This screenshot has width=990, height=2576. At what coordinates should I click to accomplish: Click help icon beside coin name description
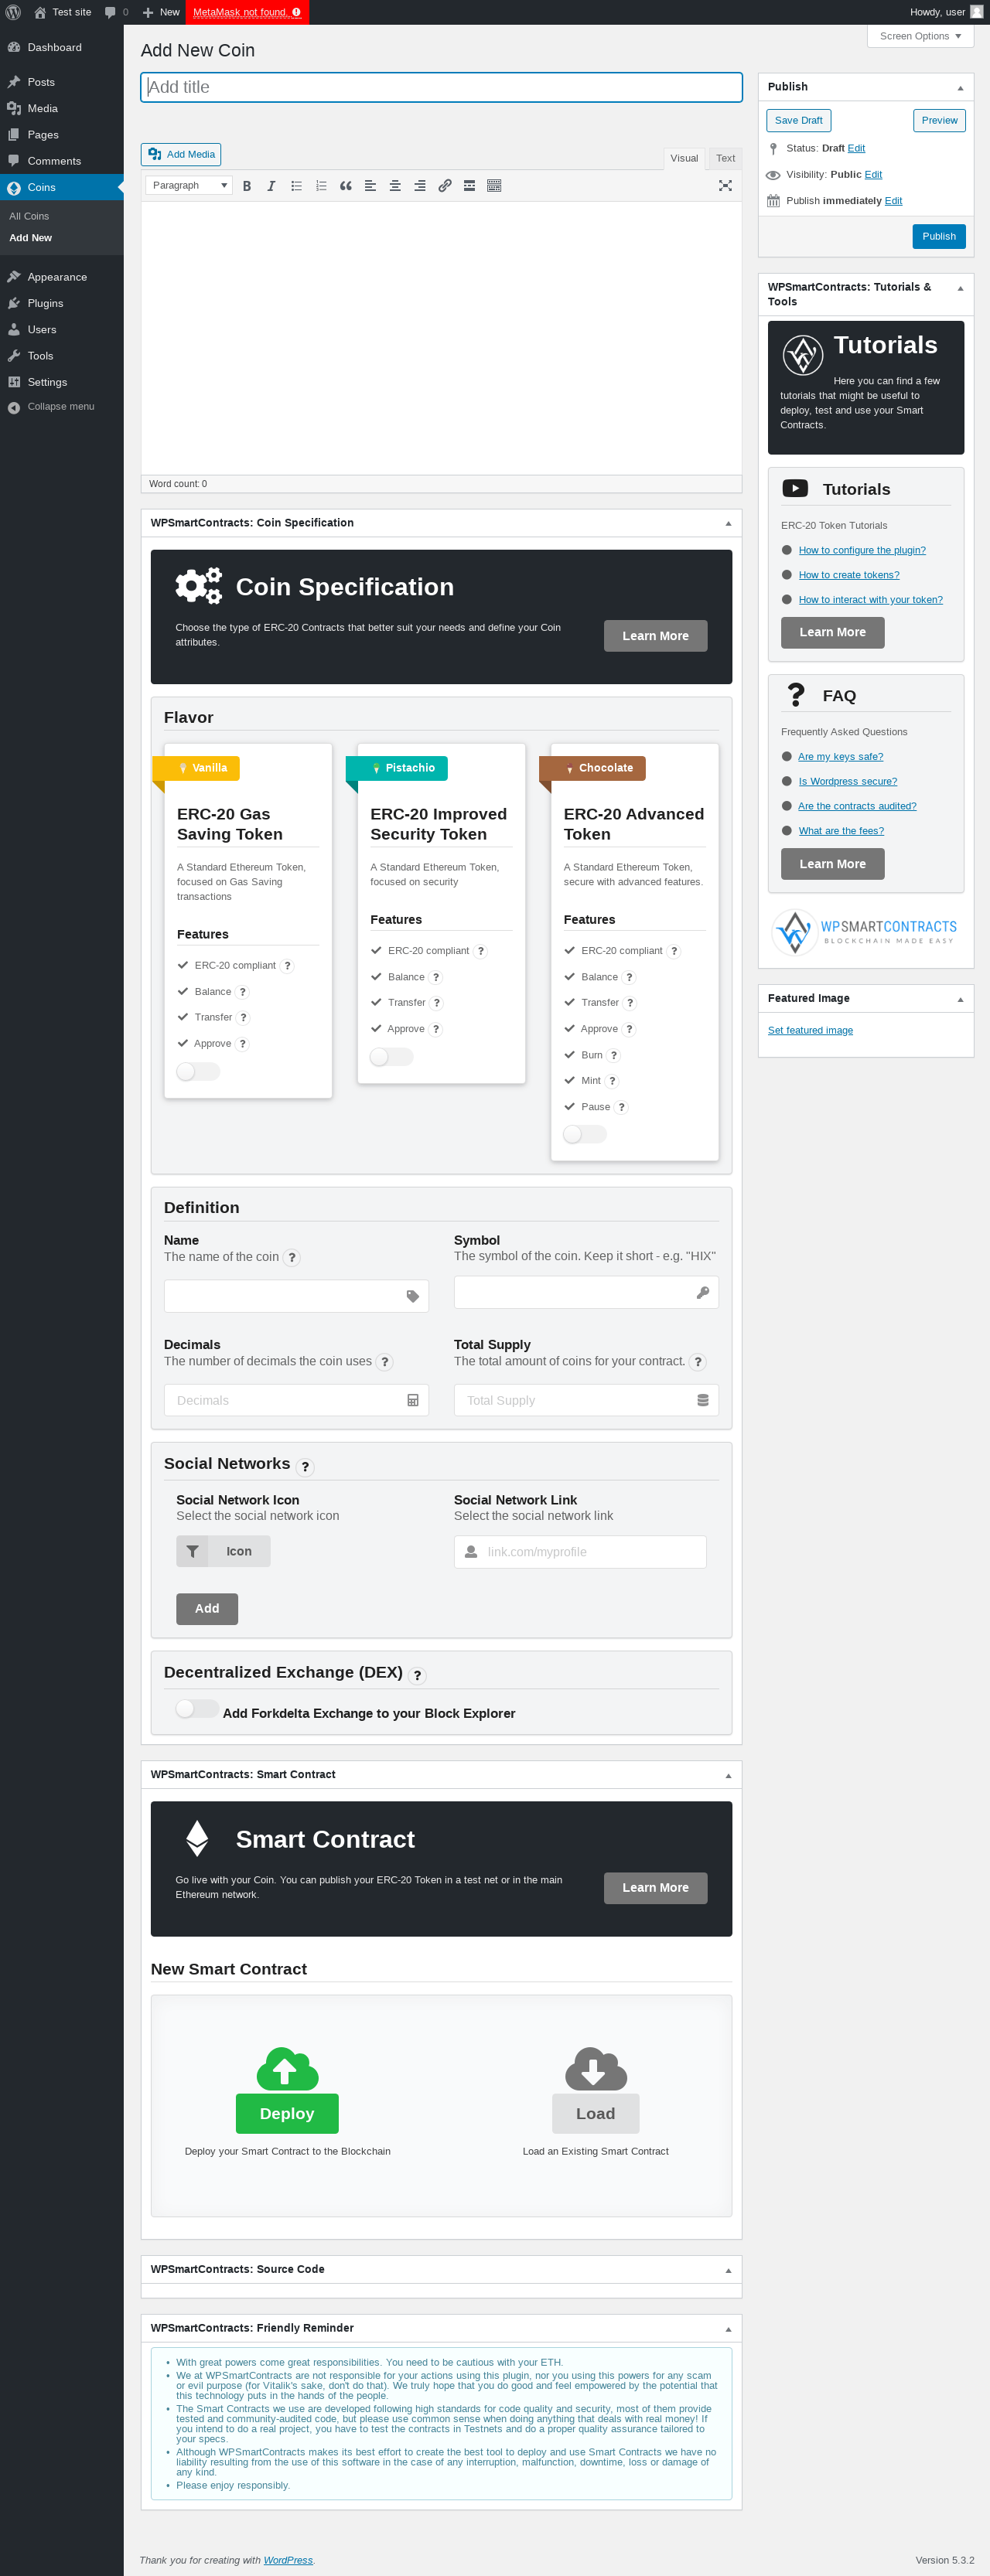click(292, 1258)
